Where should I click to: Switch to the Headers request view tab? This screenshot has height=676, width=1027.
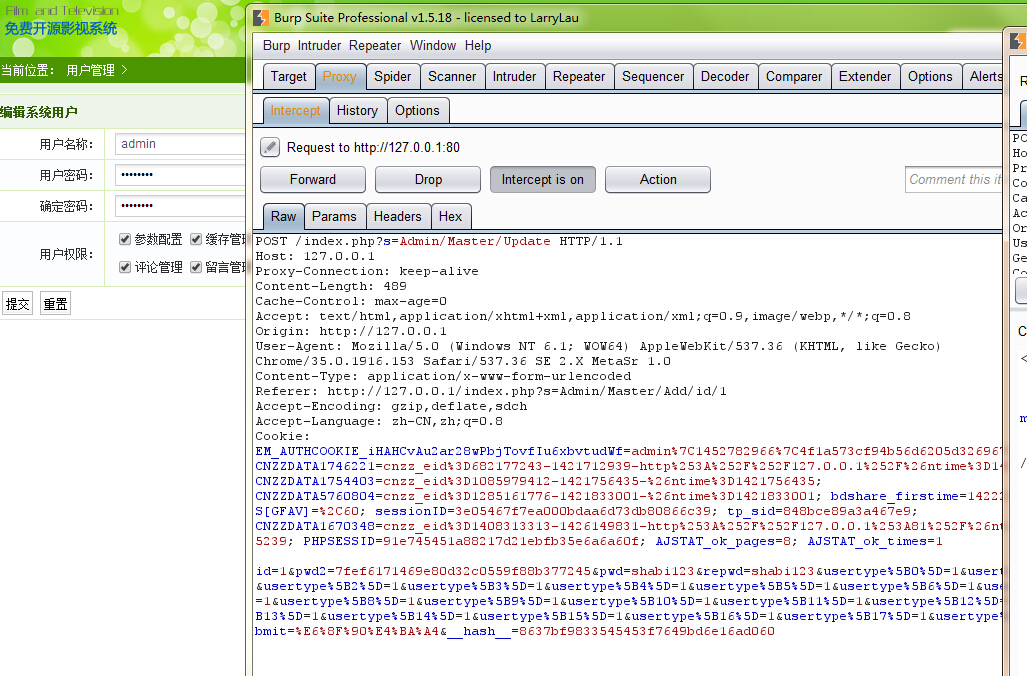398,217
